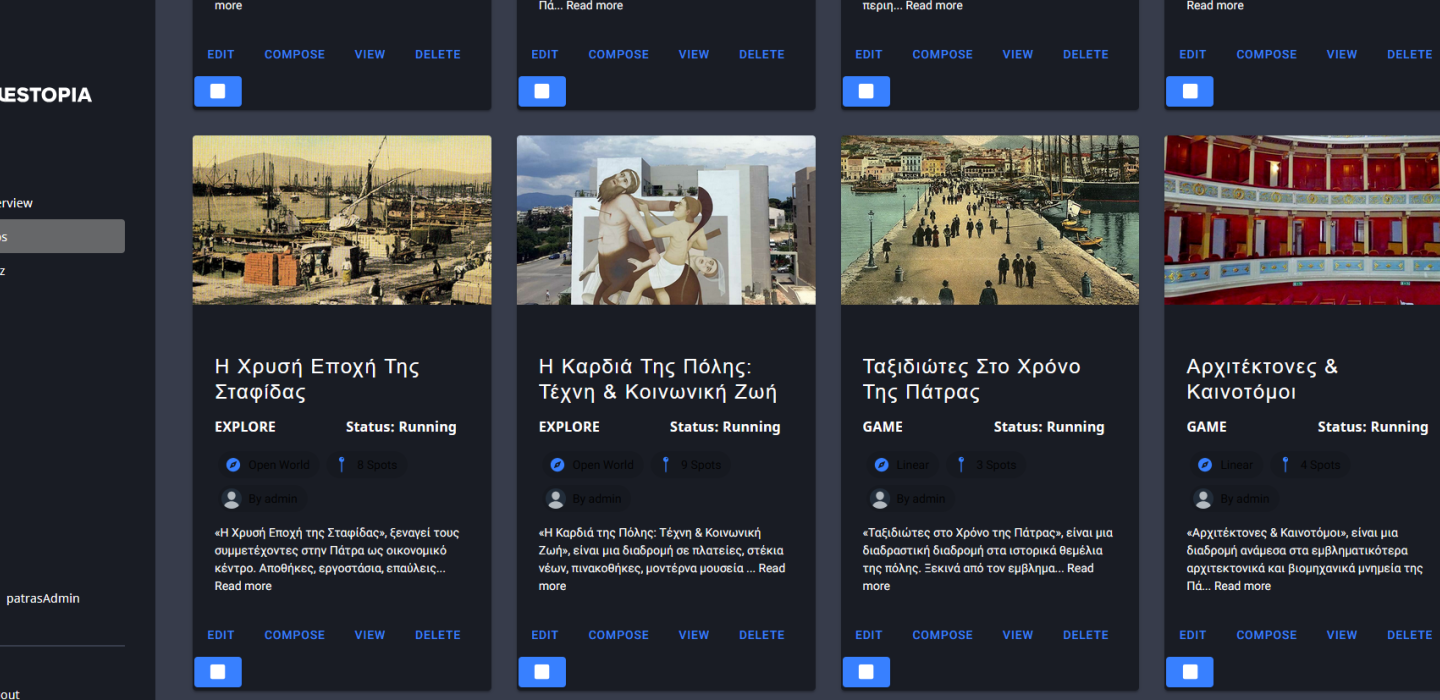Expand Read more on Η Χρυσή Εποχή Της Σταφίδας
1440x700 pixels.
click(x=243, y=586)
